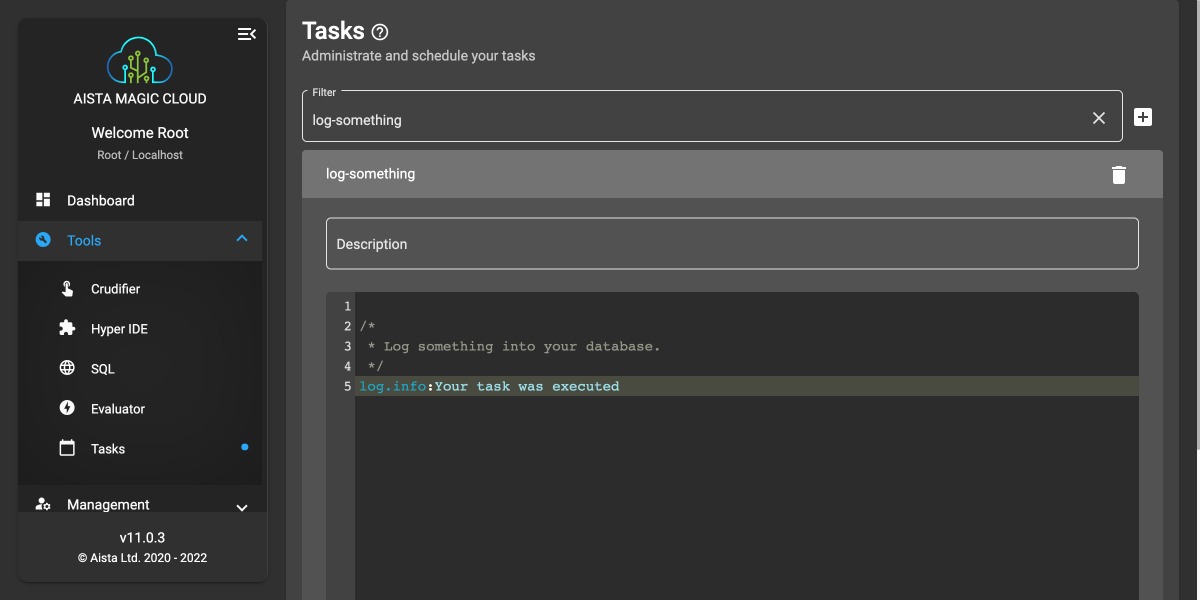
Task: Open the SQL menu item
Action: click(x=140, y=369)
